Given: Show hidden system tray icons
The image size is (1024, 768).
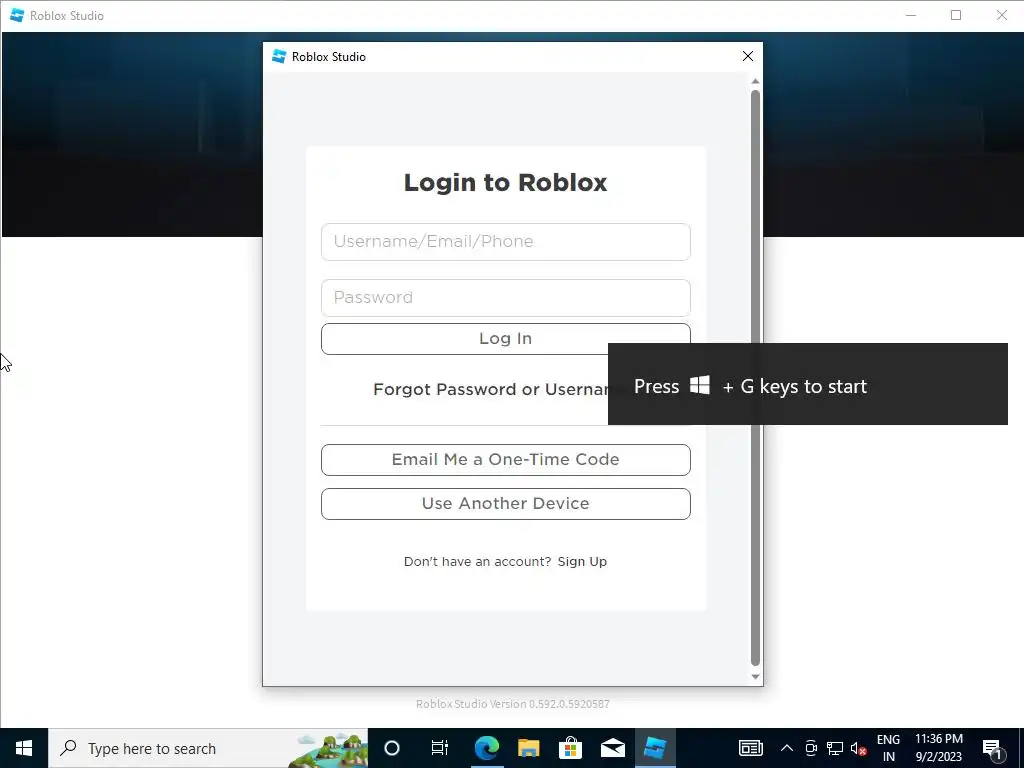Looking at the screenshot, I should [787, 748].
